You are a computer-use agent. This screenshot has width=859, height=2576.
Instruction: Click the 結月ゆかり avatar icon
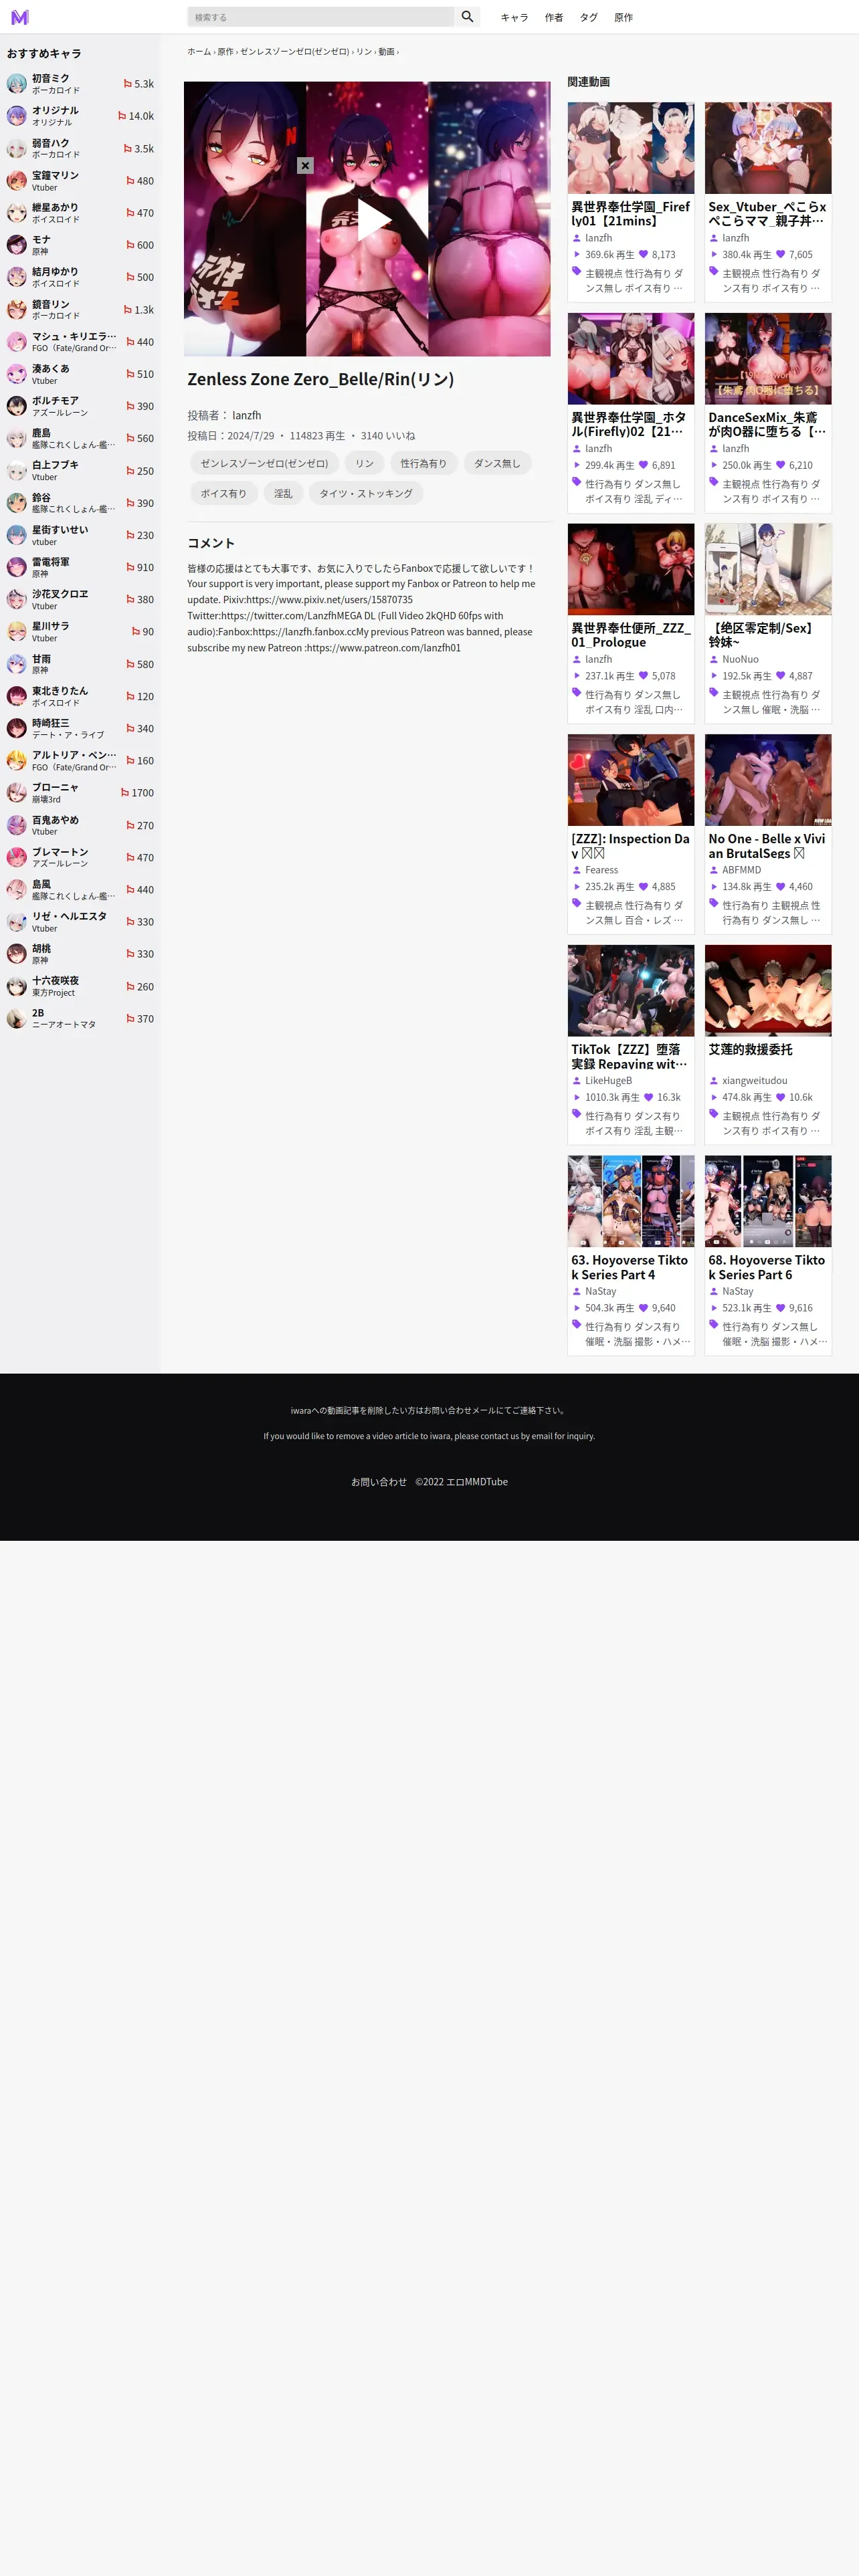pos(17,277)
